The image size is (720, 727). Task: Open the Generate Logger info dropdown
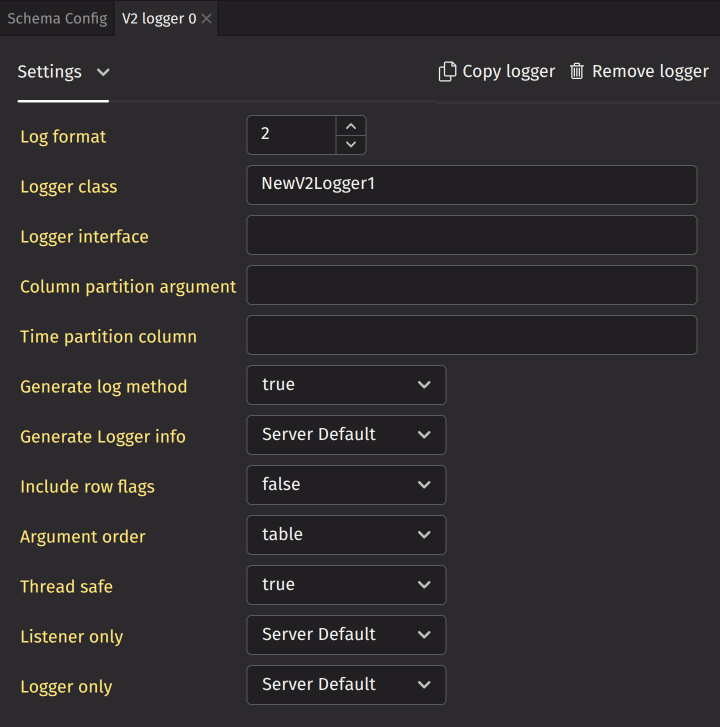pyautogui.click(x=346, y=435)
